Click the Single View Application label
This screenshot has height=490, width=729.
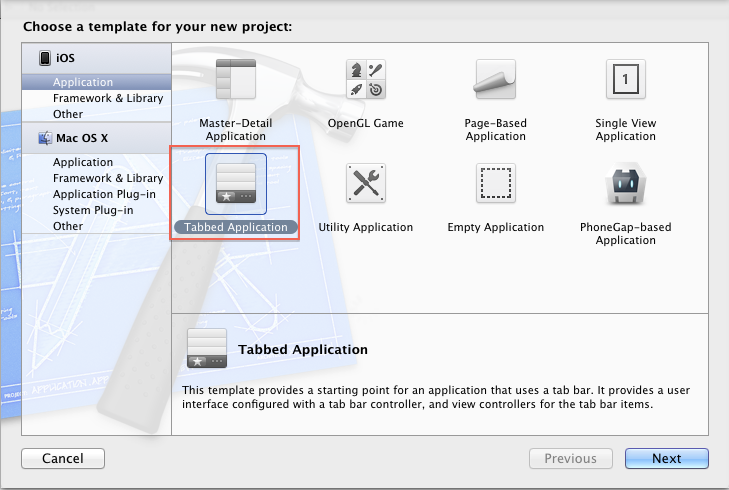coord(626,130)
